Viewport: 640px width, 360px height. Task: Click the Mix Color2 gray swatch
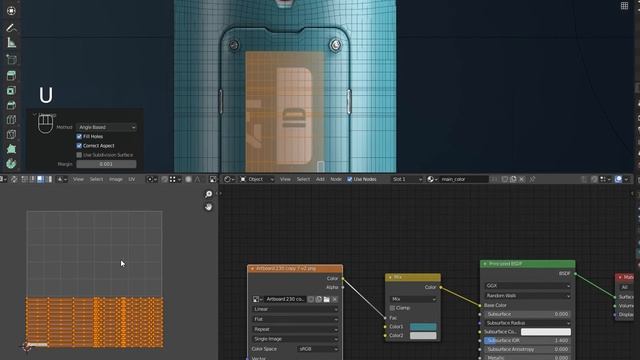point(423,336)
